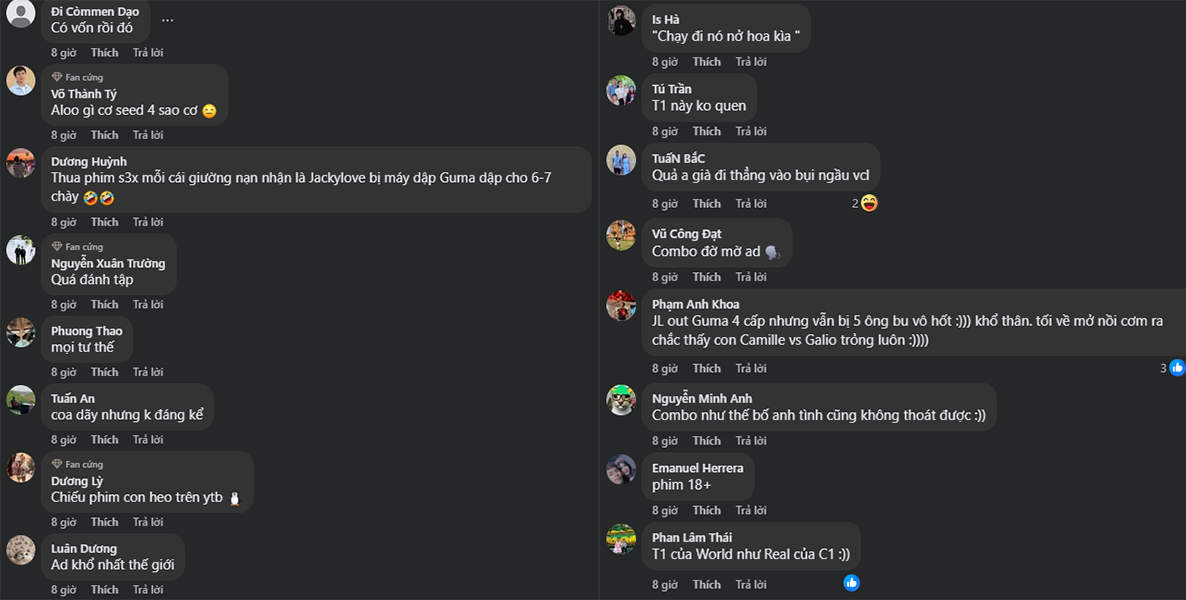Click Tú Trần's name link
The height and width of the screenshot is (600, 1186).
coord(672,89)
